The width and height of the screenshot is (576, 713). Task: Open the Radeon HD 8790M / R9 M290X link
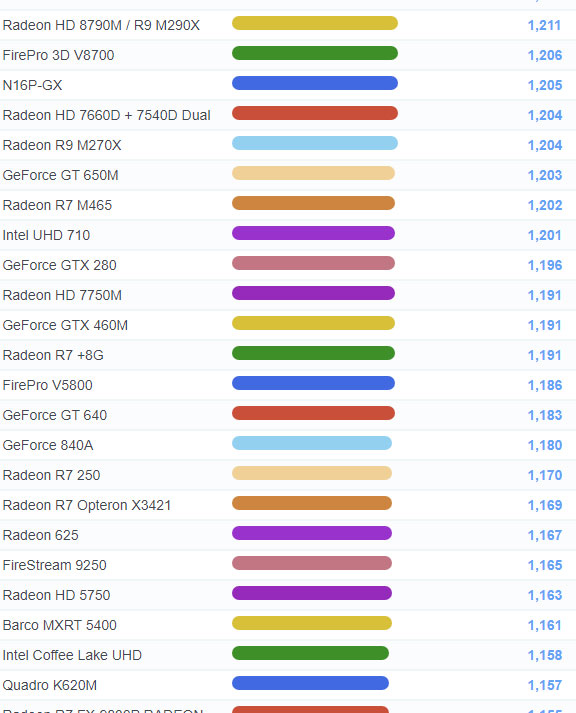pyautogui.click(x=101, y=25)
